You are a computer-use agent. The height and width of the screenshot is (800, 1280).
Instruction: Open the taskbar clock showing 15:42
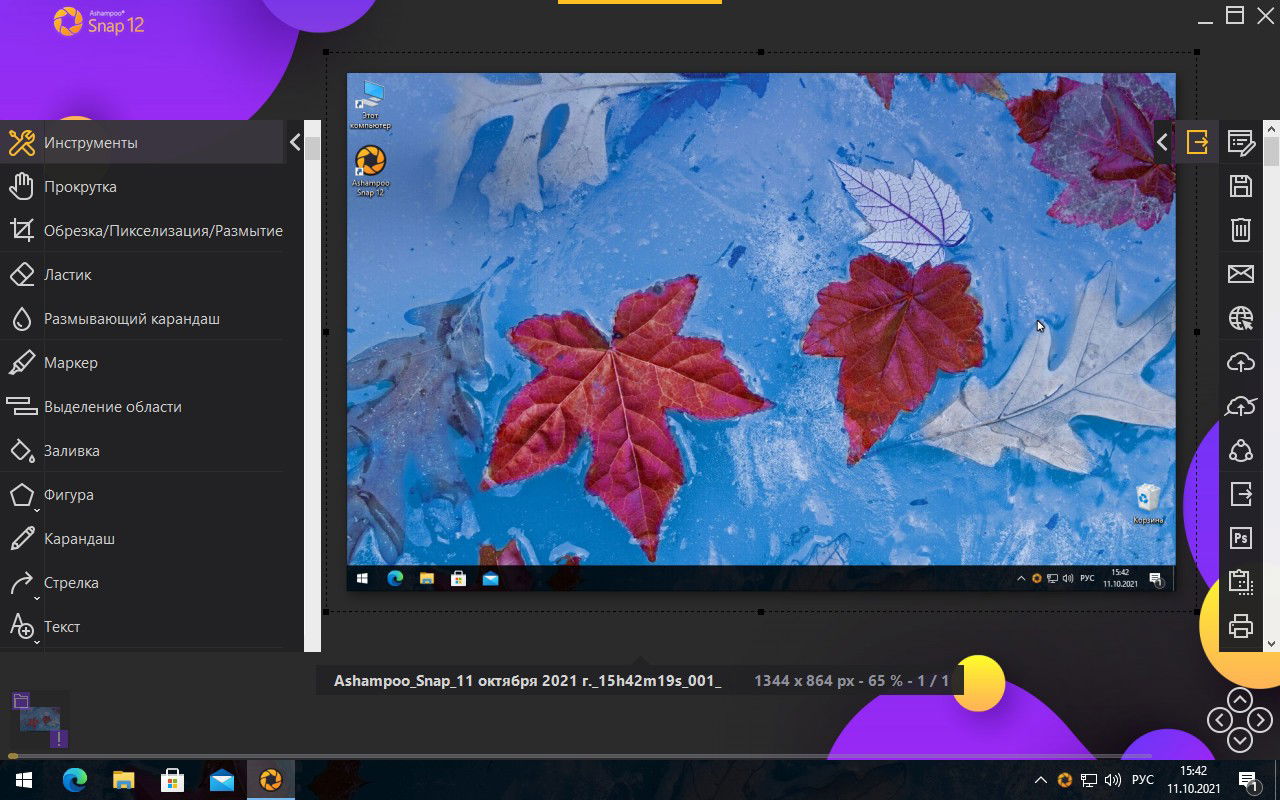click(x=1193, y=780)
